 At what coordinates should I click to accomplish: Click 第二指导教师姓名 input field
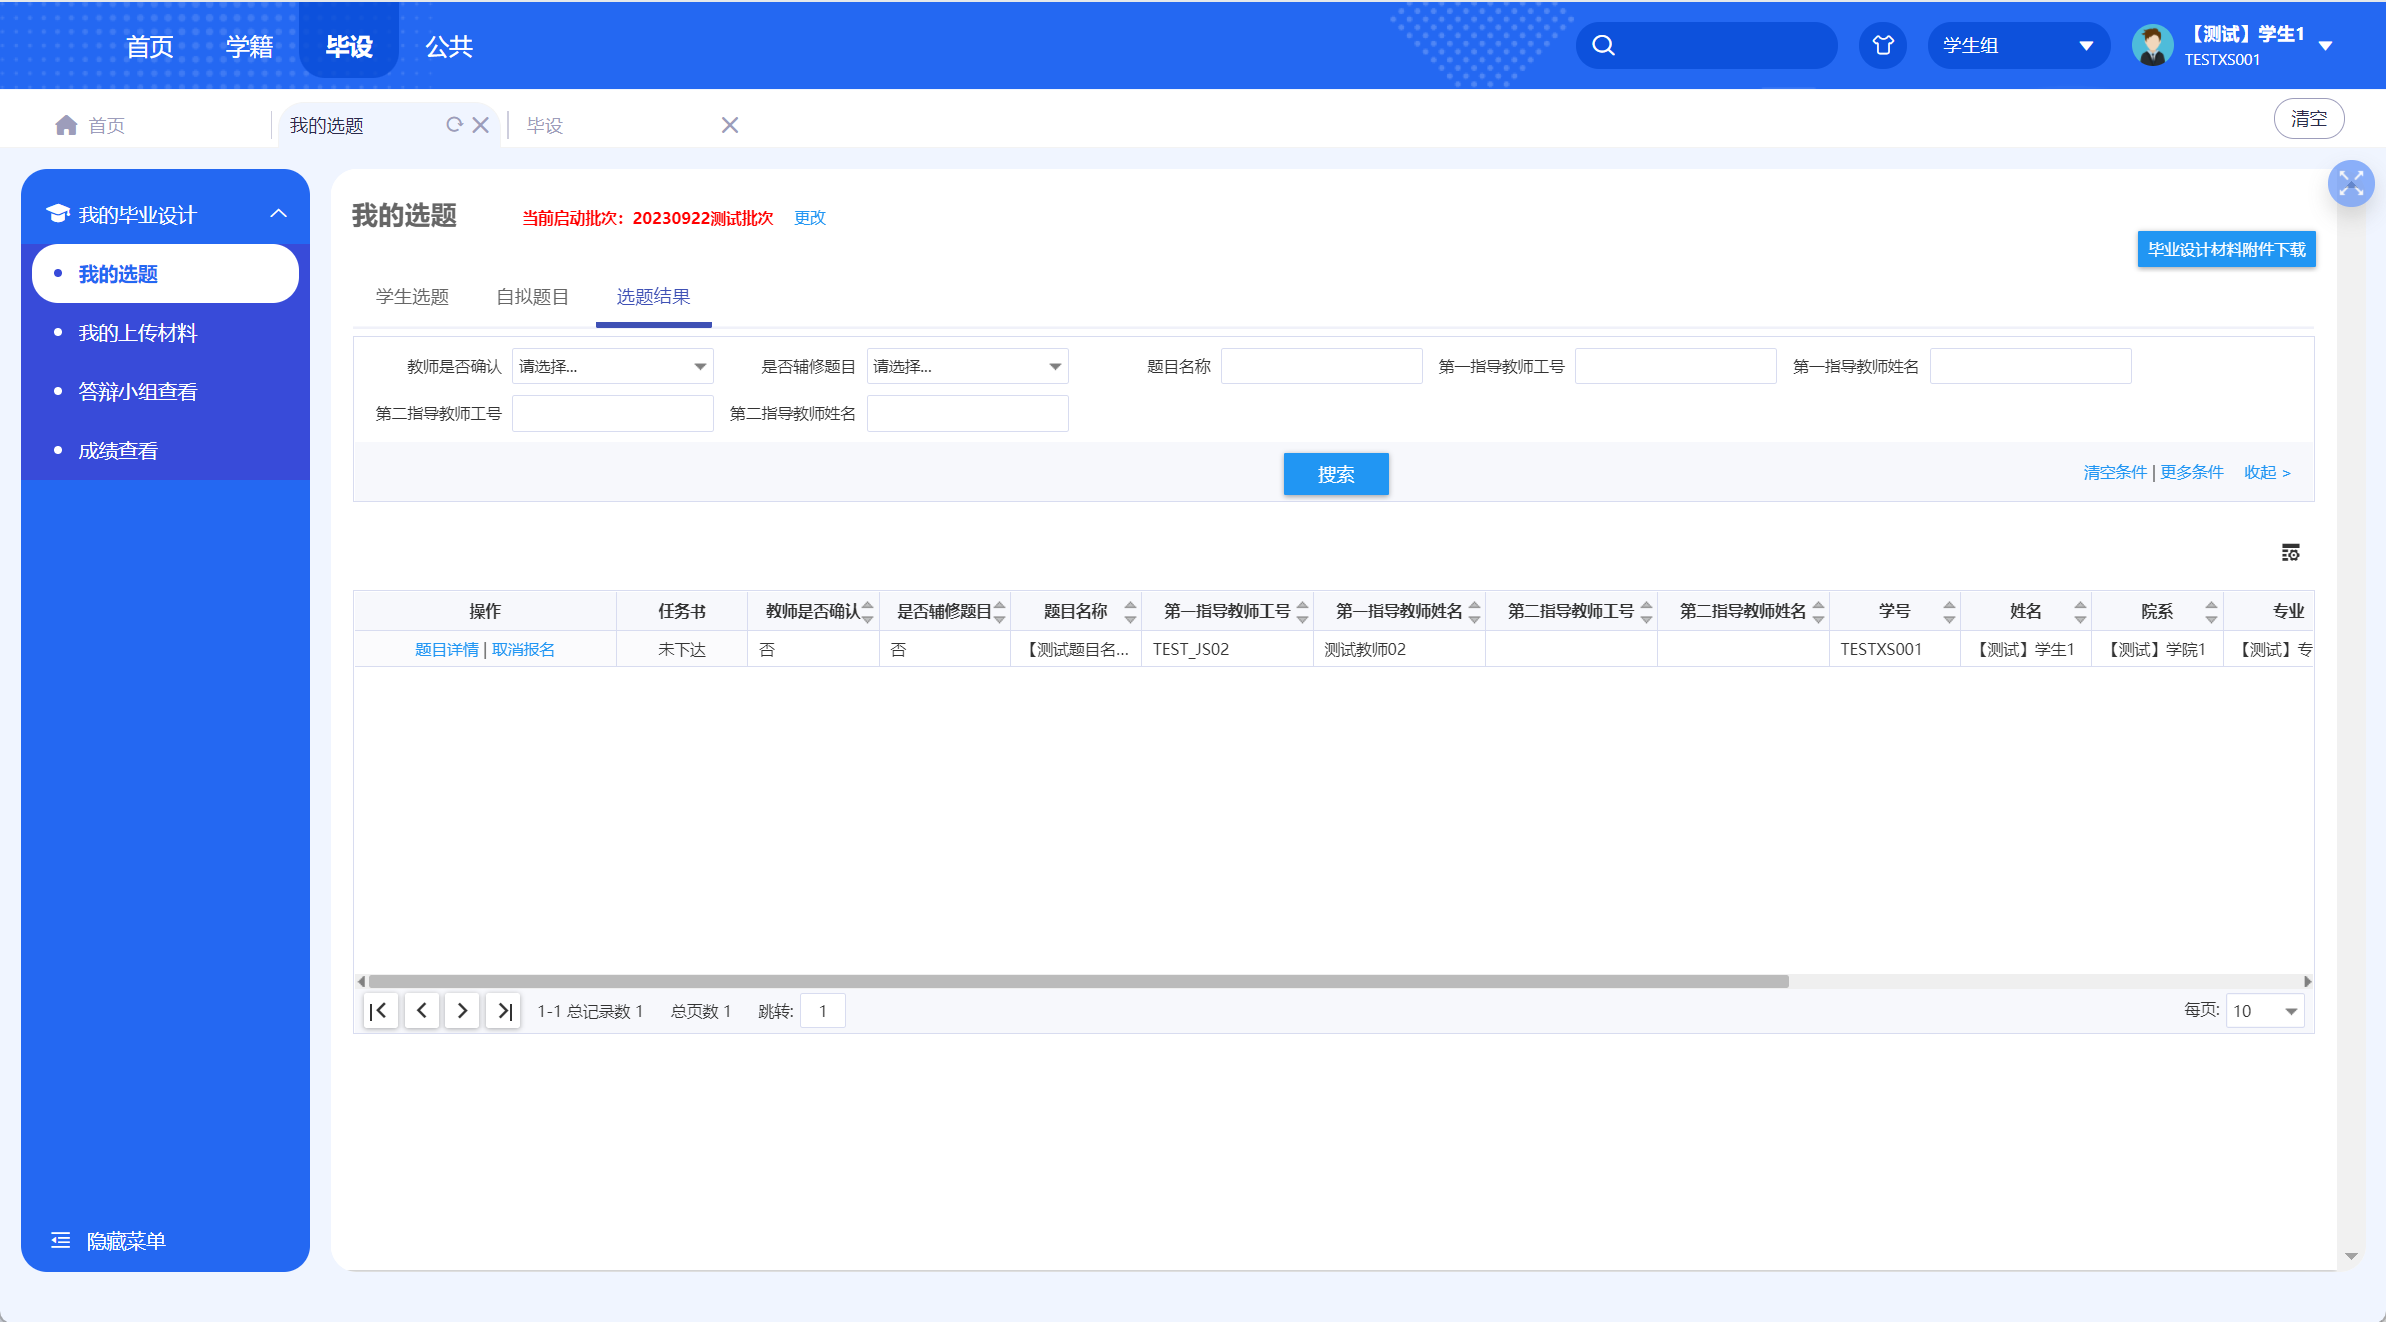coord(968,413)
